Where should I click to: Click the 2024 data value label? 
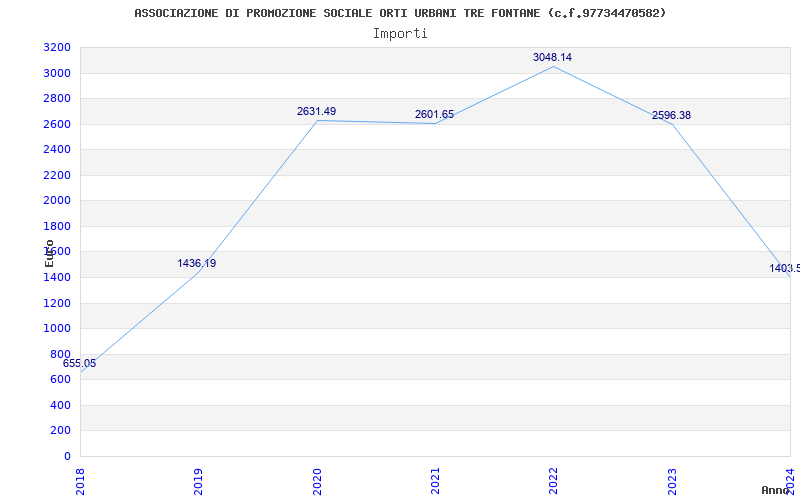click(x=785, y=268)
